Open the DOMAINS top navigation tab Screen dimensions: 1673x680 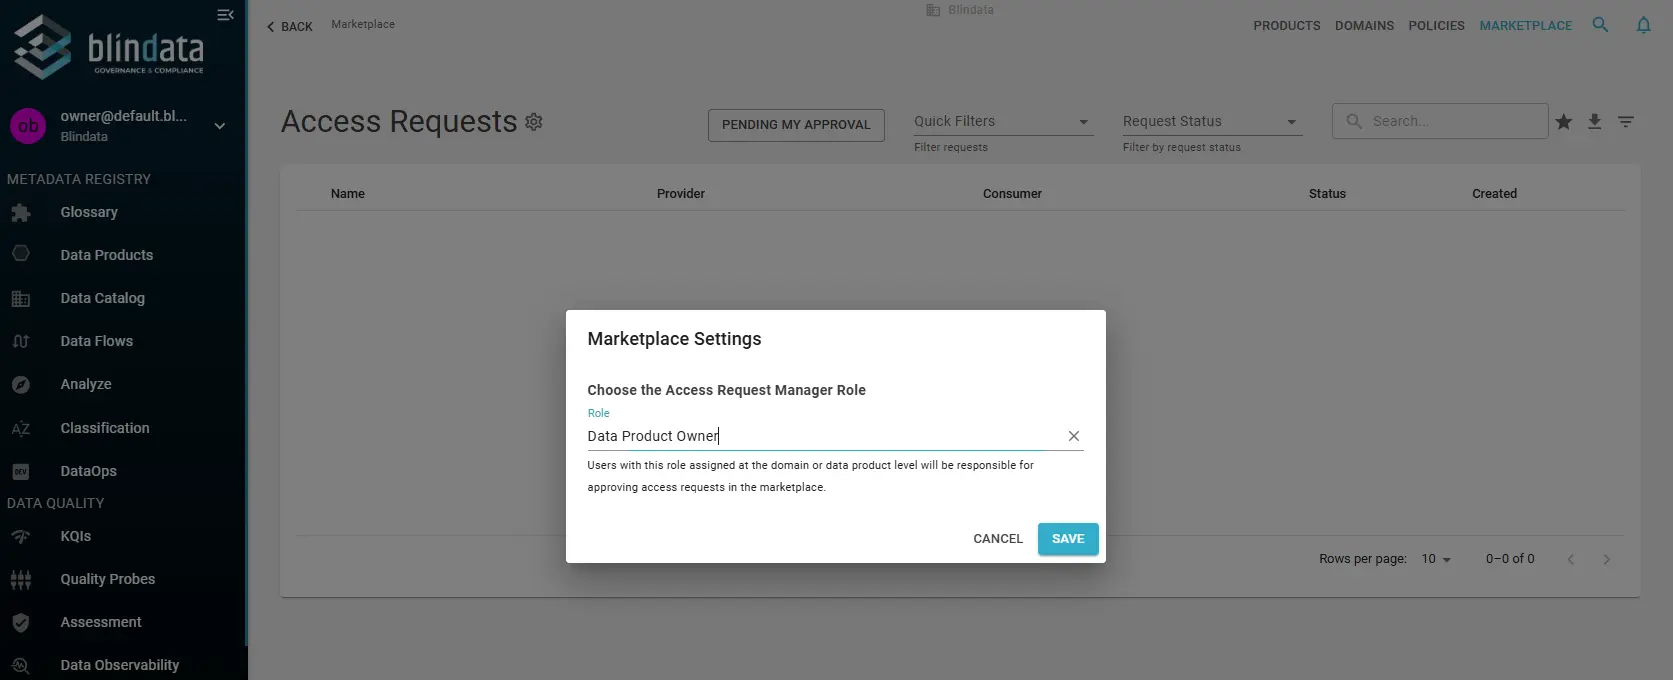tap(1364, 26)
